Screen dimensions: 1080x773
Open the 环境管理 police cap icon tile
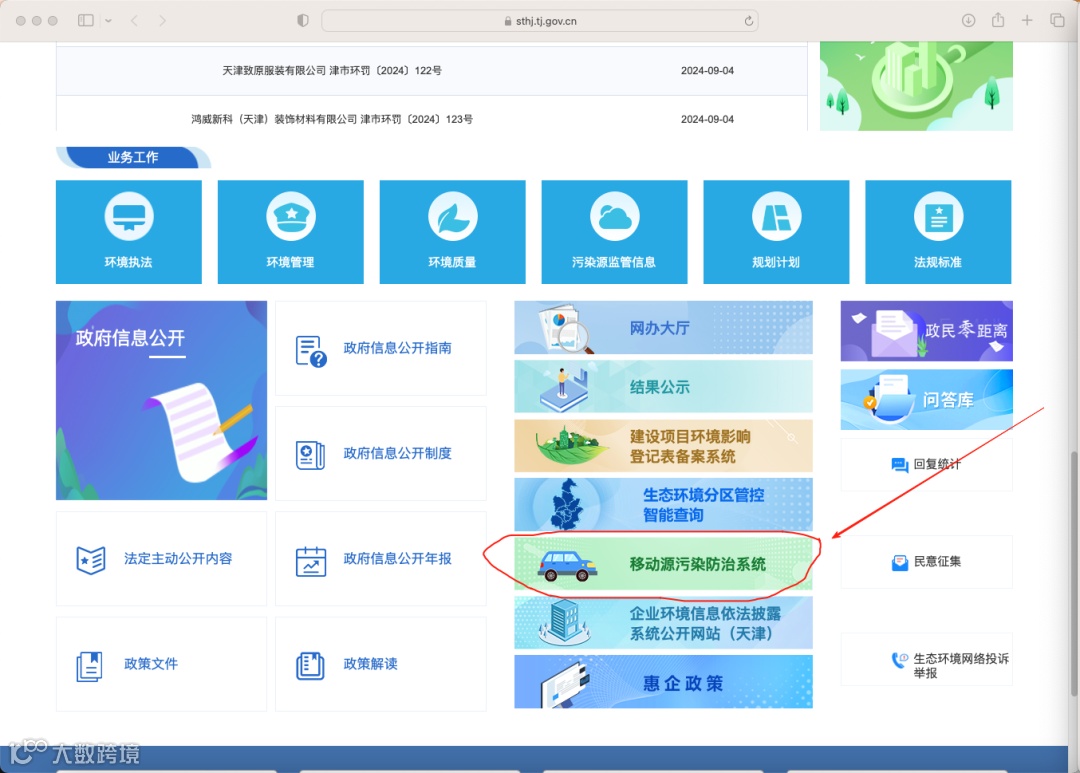tap(291, 231)
